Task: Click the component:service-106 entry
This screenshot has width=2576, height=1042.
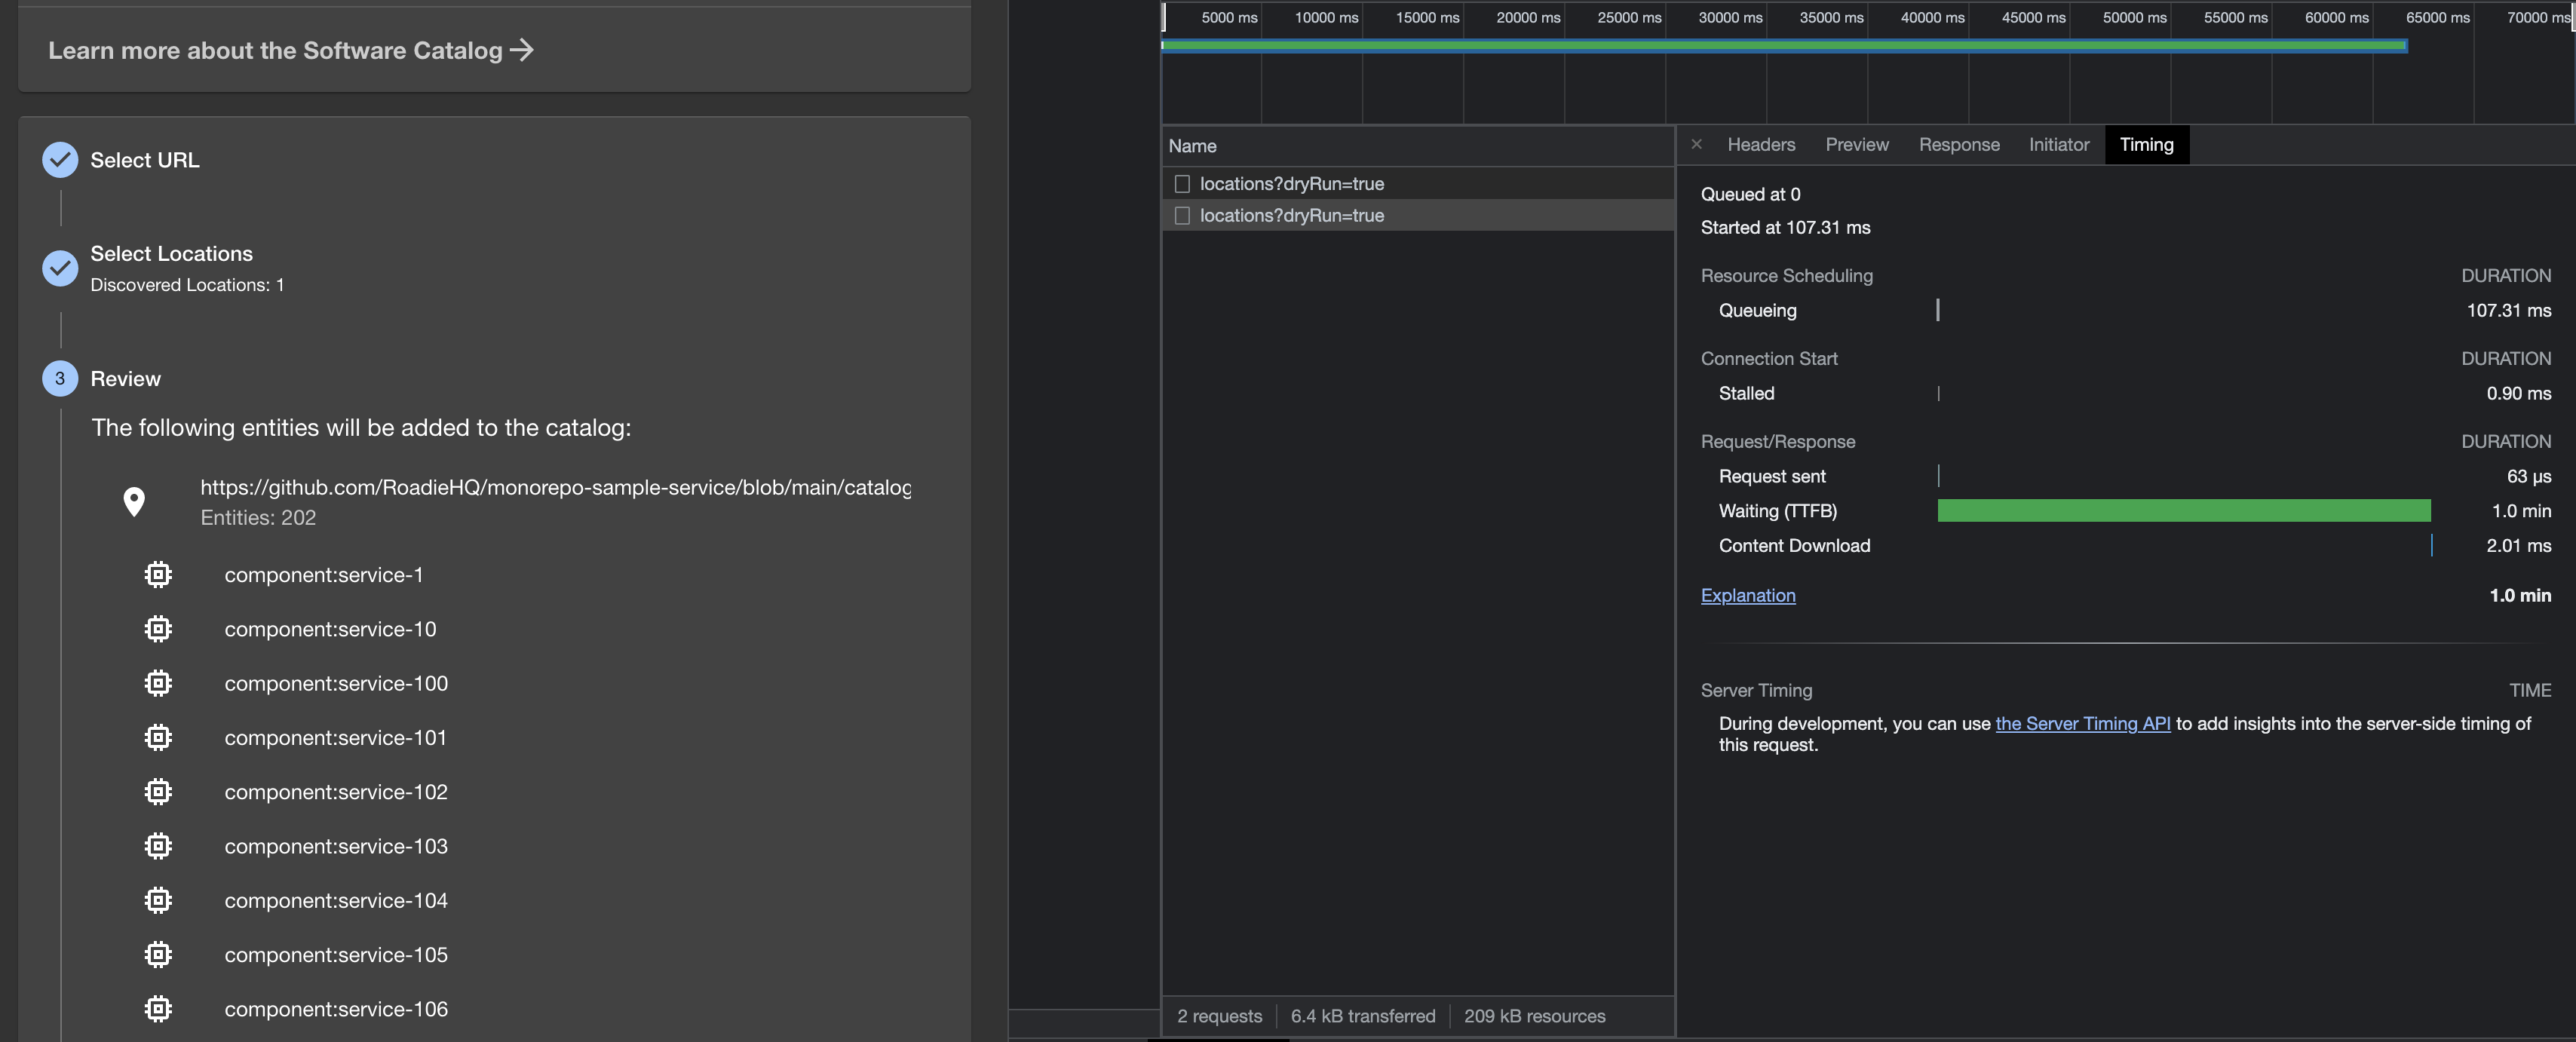Action: click(336, 1010)
